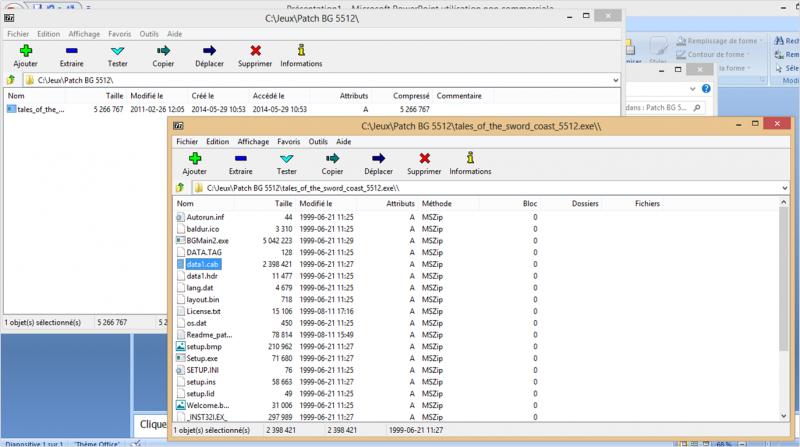Select setup.bmp file
800x447 pixels.
click(204, 346)
